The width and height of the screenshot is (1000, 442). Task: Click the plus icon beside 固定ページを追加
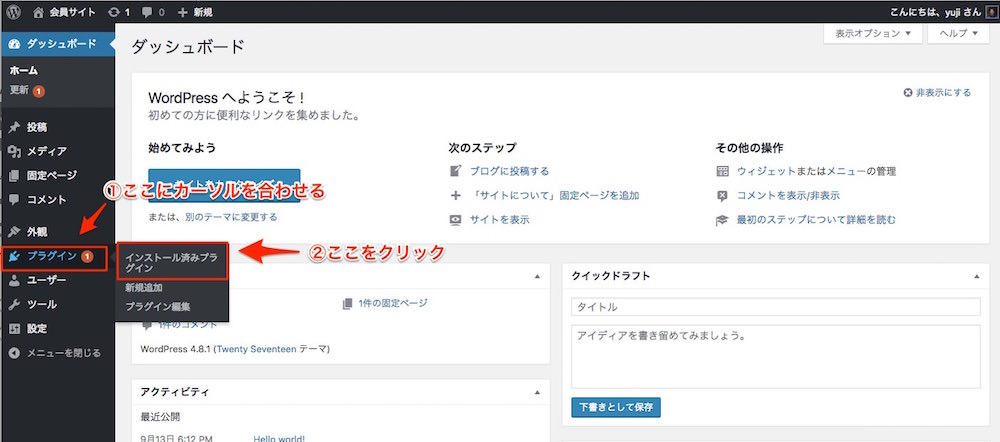[x=455, y=195]
